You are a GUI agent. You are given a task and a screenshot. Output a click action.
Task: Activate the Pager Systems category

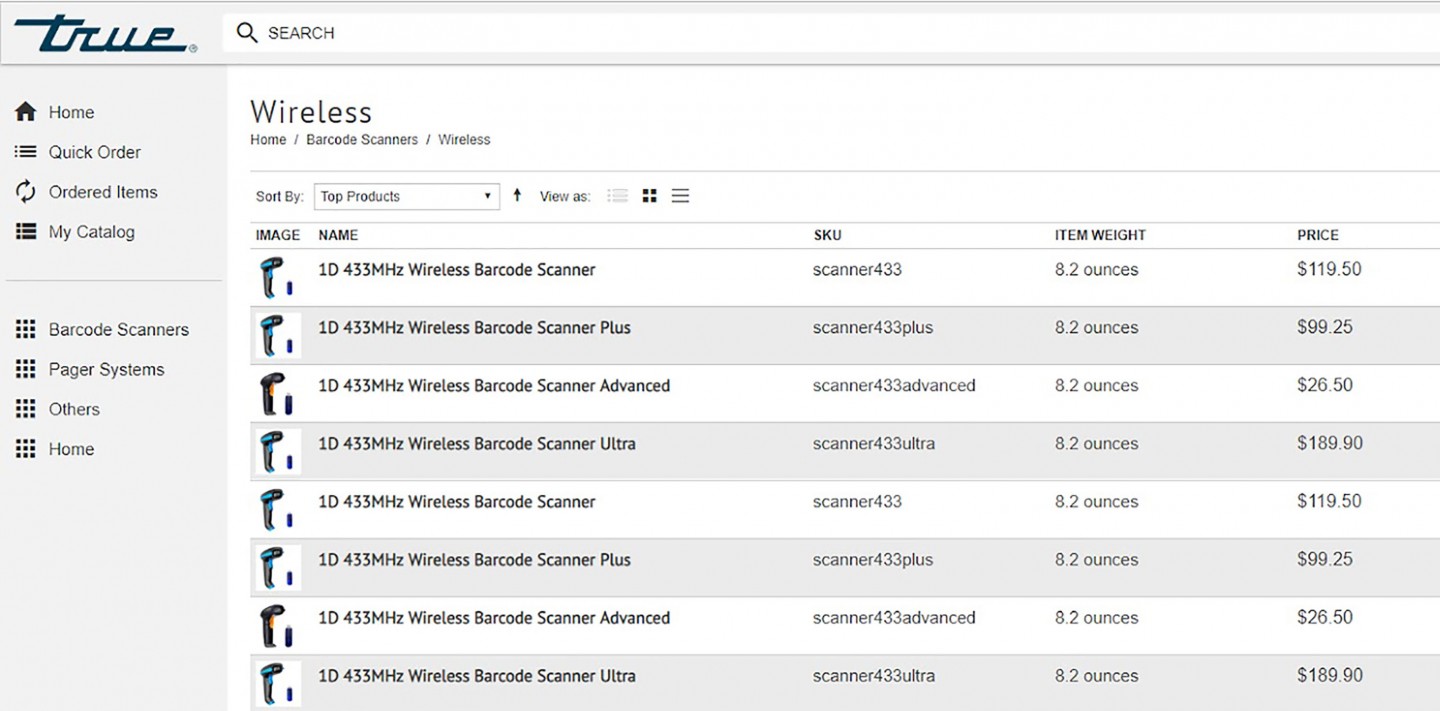point(106,369)
